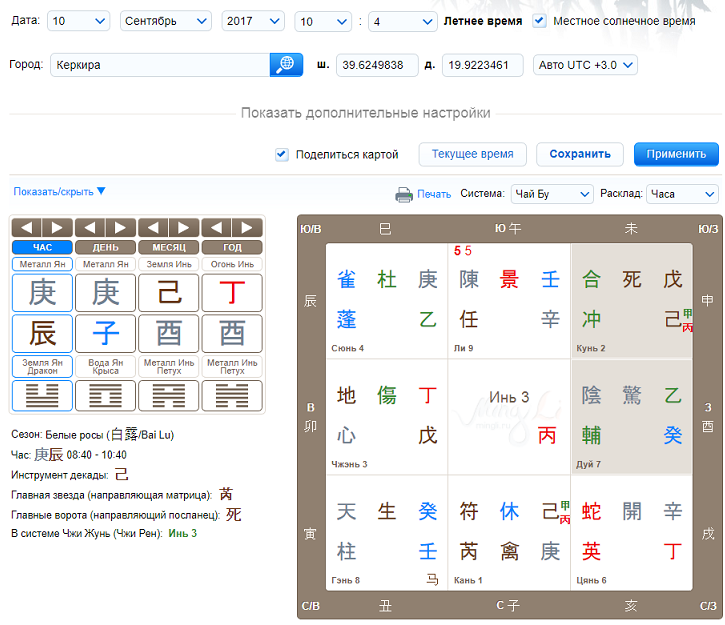Open the day dropdown showing 10
The width and height of the screenshot is (725, 625).
point(79,21)
